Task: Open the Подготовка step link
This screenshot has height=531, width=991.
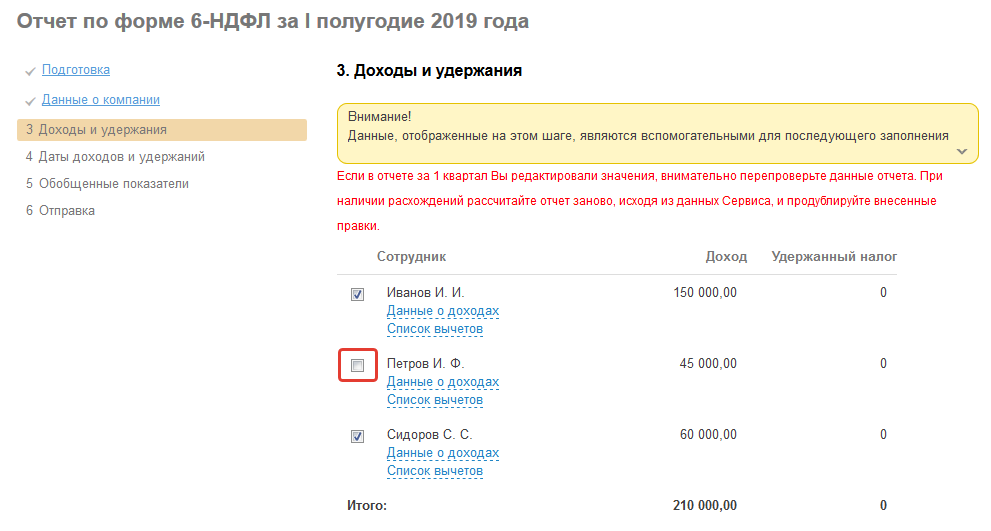Action: (76, 70)
